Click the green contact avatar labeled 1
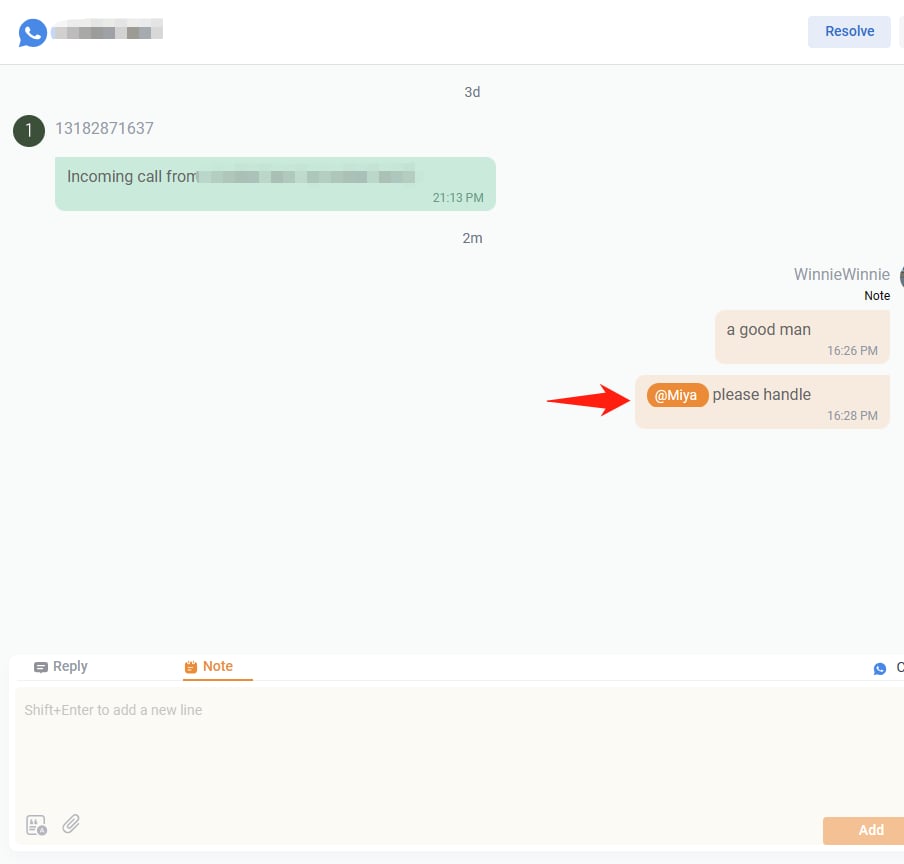 [29, 130]
